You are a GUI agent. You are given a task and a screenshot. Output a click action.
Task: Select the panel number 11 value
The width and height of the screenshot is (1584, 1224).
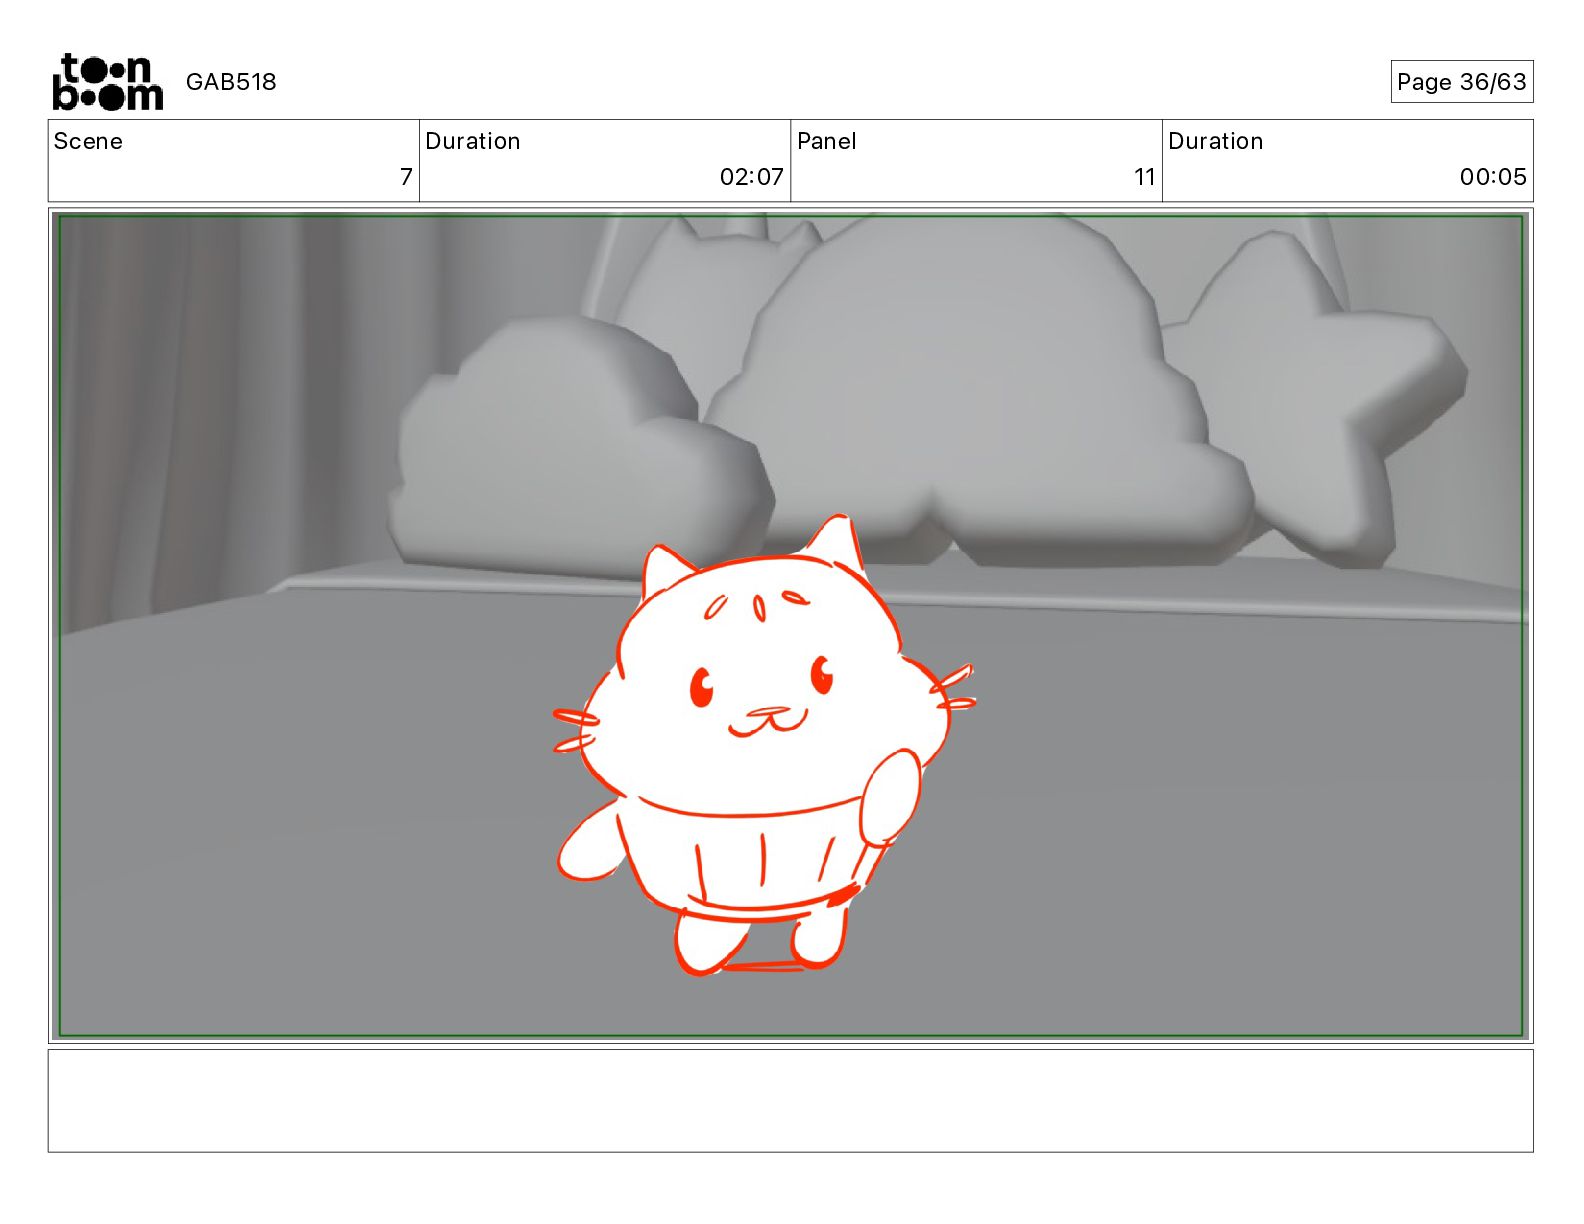point(1145,177)
